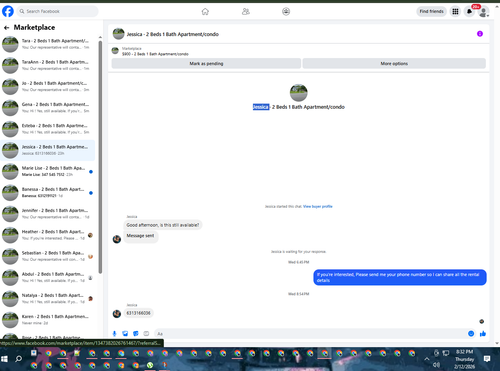Screen dimensions: 500x371
Task: Click the Marketplace listing link under header
Action: 155,51
